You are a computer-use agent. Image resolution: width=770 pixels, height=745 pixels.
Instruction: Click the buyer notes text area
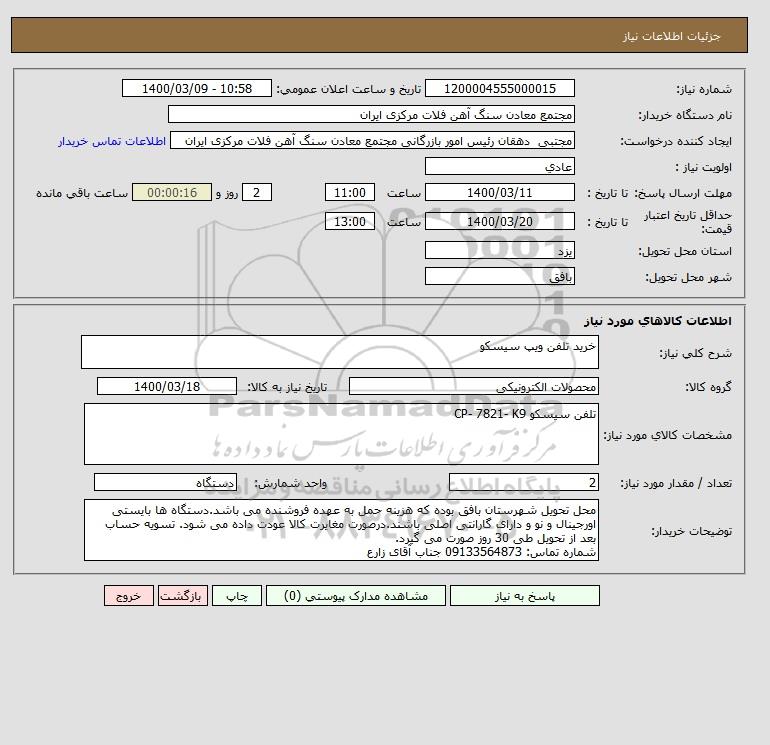pyautogui.click(x=341, y=530)
